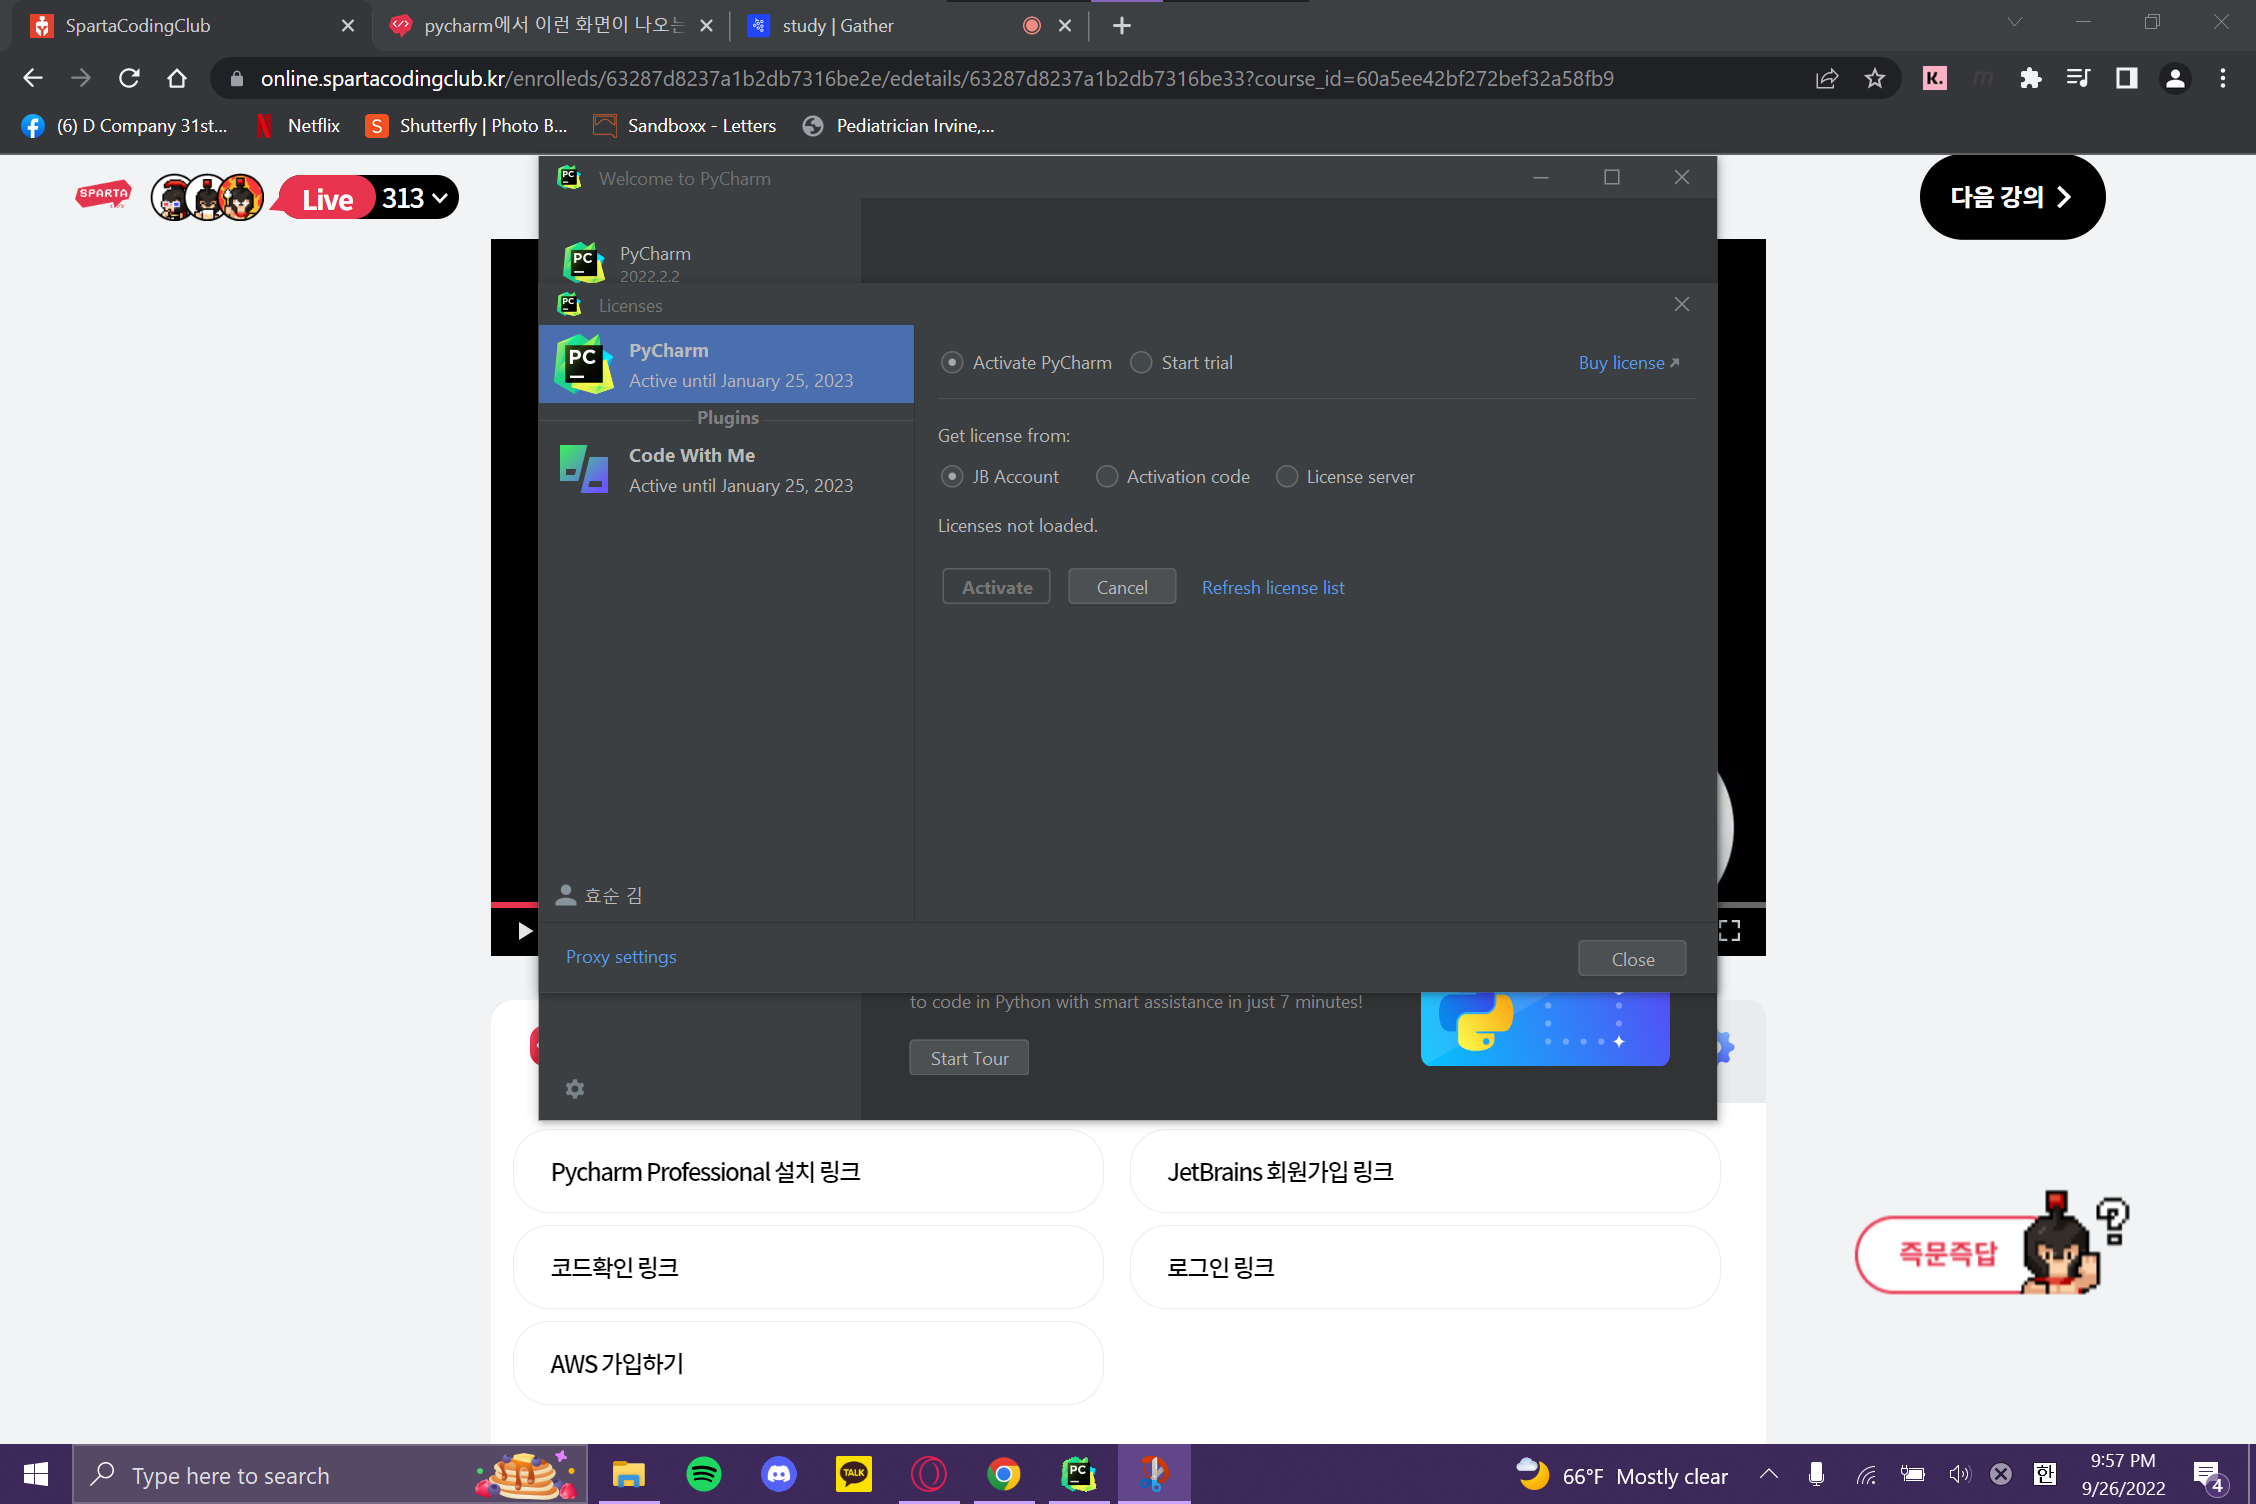Open the Sandboxx - Letters bookmark
The image size is (2256, 1504).
[x=684, y=126]
